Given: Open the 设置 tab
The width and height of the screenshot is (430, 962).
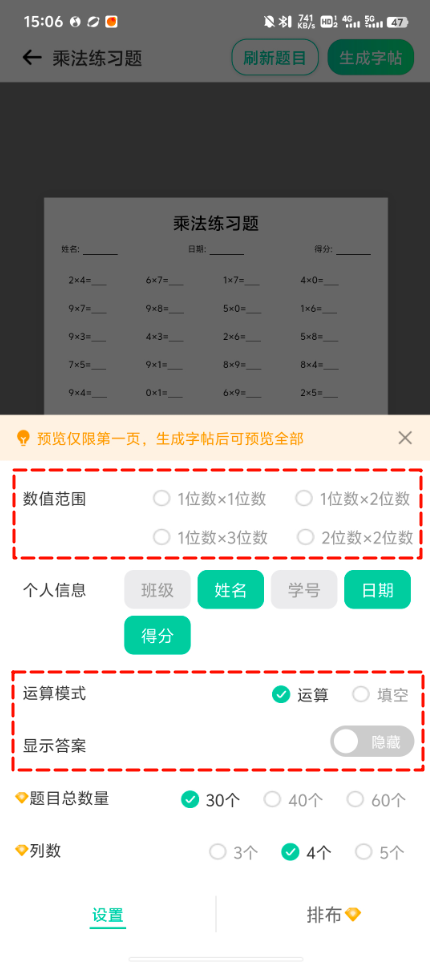Looking at the screenshot, I should tap(108, 915).
